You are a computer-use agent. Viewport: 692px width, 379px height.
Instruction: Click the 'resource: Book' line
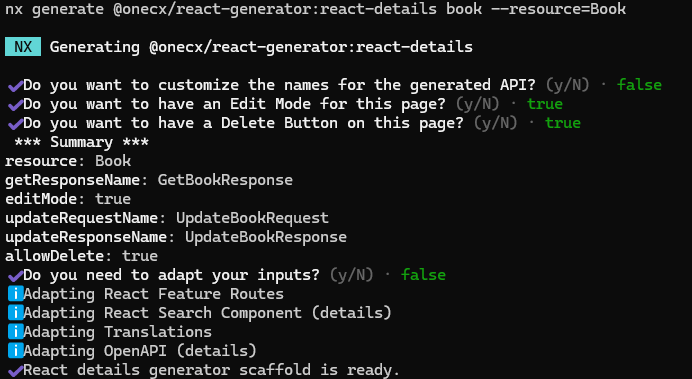point(68,161)
